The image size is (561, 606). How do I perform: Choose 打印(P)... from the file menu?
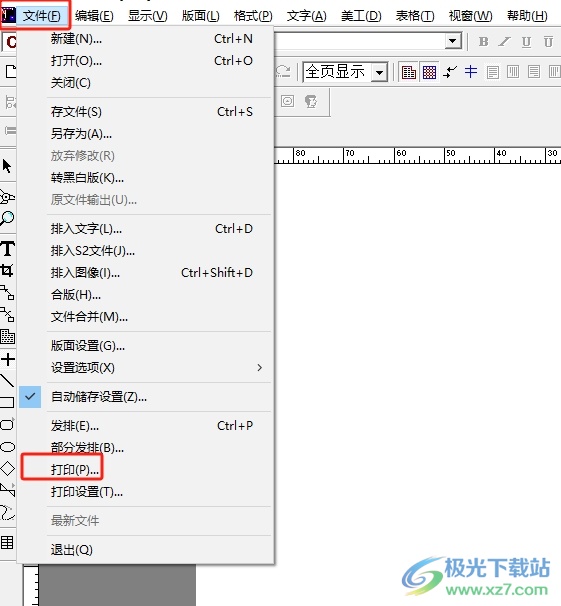point(75,470)
